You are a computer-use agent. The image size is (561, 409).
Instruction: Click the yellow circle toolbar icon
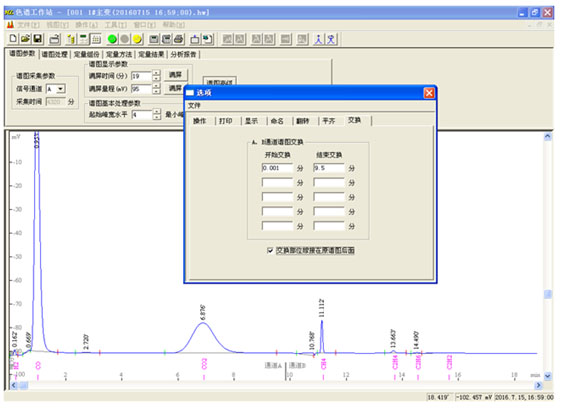coord(137,39)
